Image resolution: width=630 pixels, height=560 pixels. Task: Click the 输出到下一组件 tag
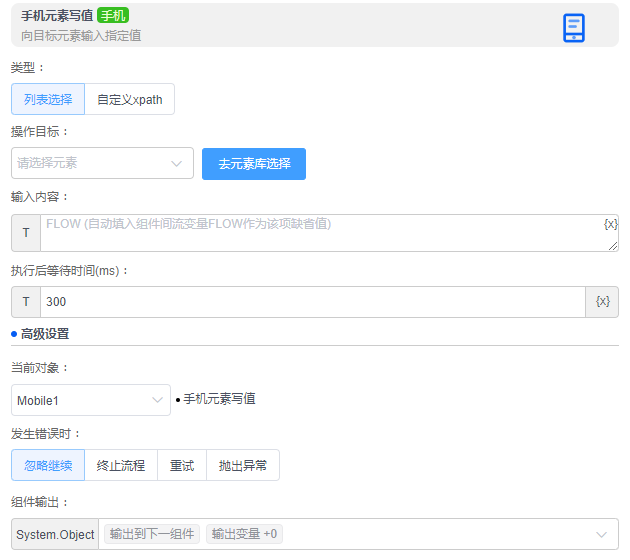pos(154,534)
